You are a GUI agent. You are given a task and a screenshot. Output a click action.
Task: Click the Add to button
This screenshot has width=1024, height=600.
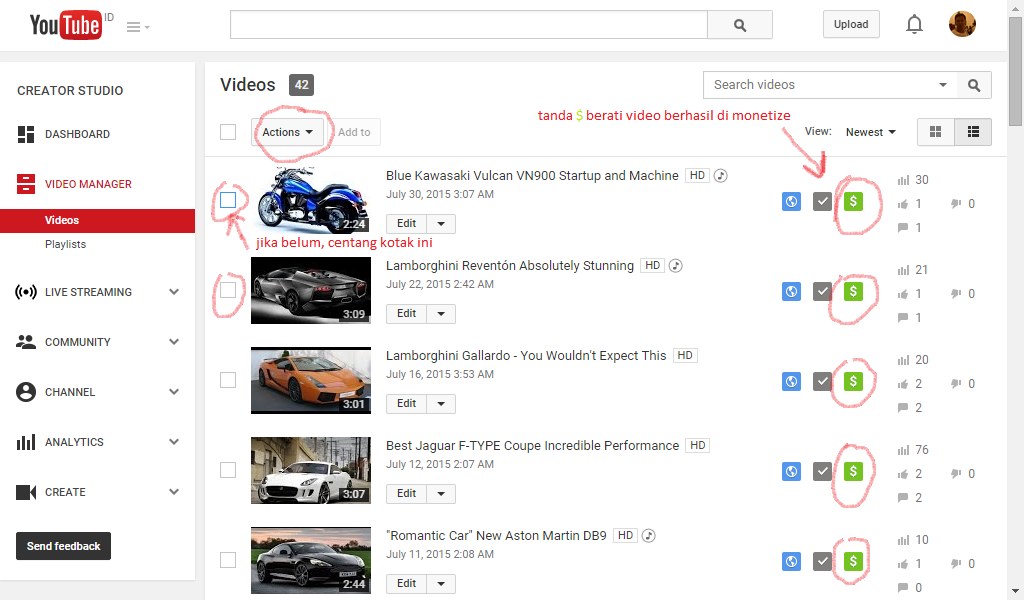354,132
